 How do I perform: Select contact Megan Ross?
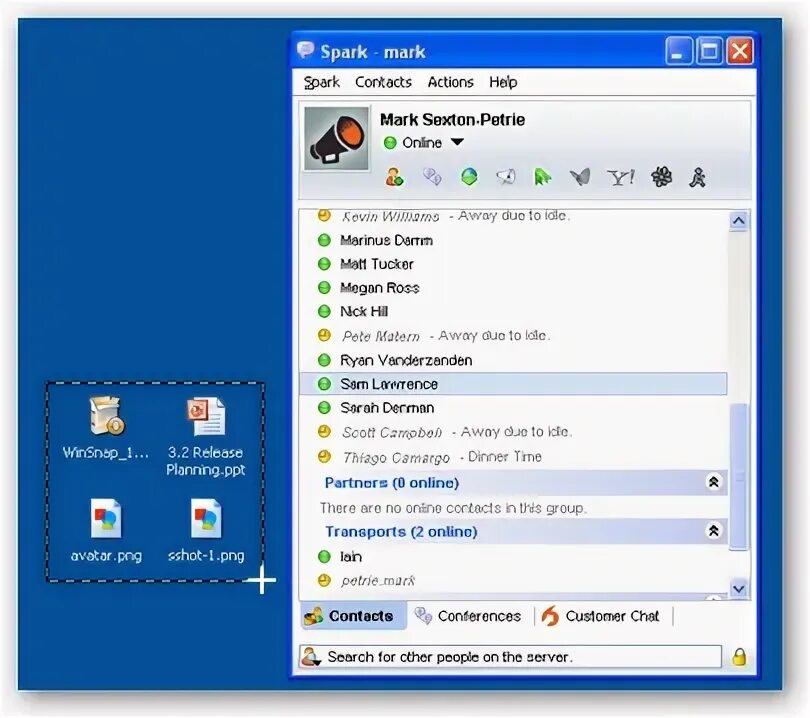513,288
